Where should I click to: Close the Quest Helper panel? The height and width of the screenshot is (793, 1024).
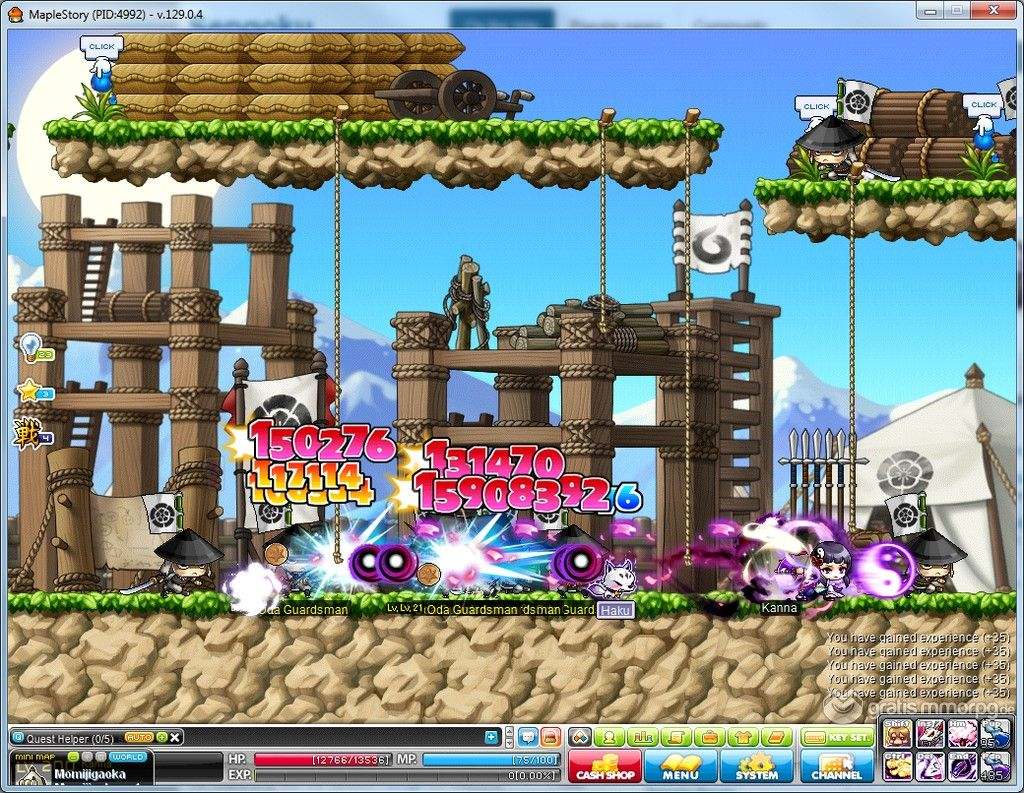click(x=175, y=737)
